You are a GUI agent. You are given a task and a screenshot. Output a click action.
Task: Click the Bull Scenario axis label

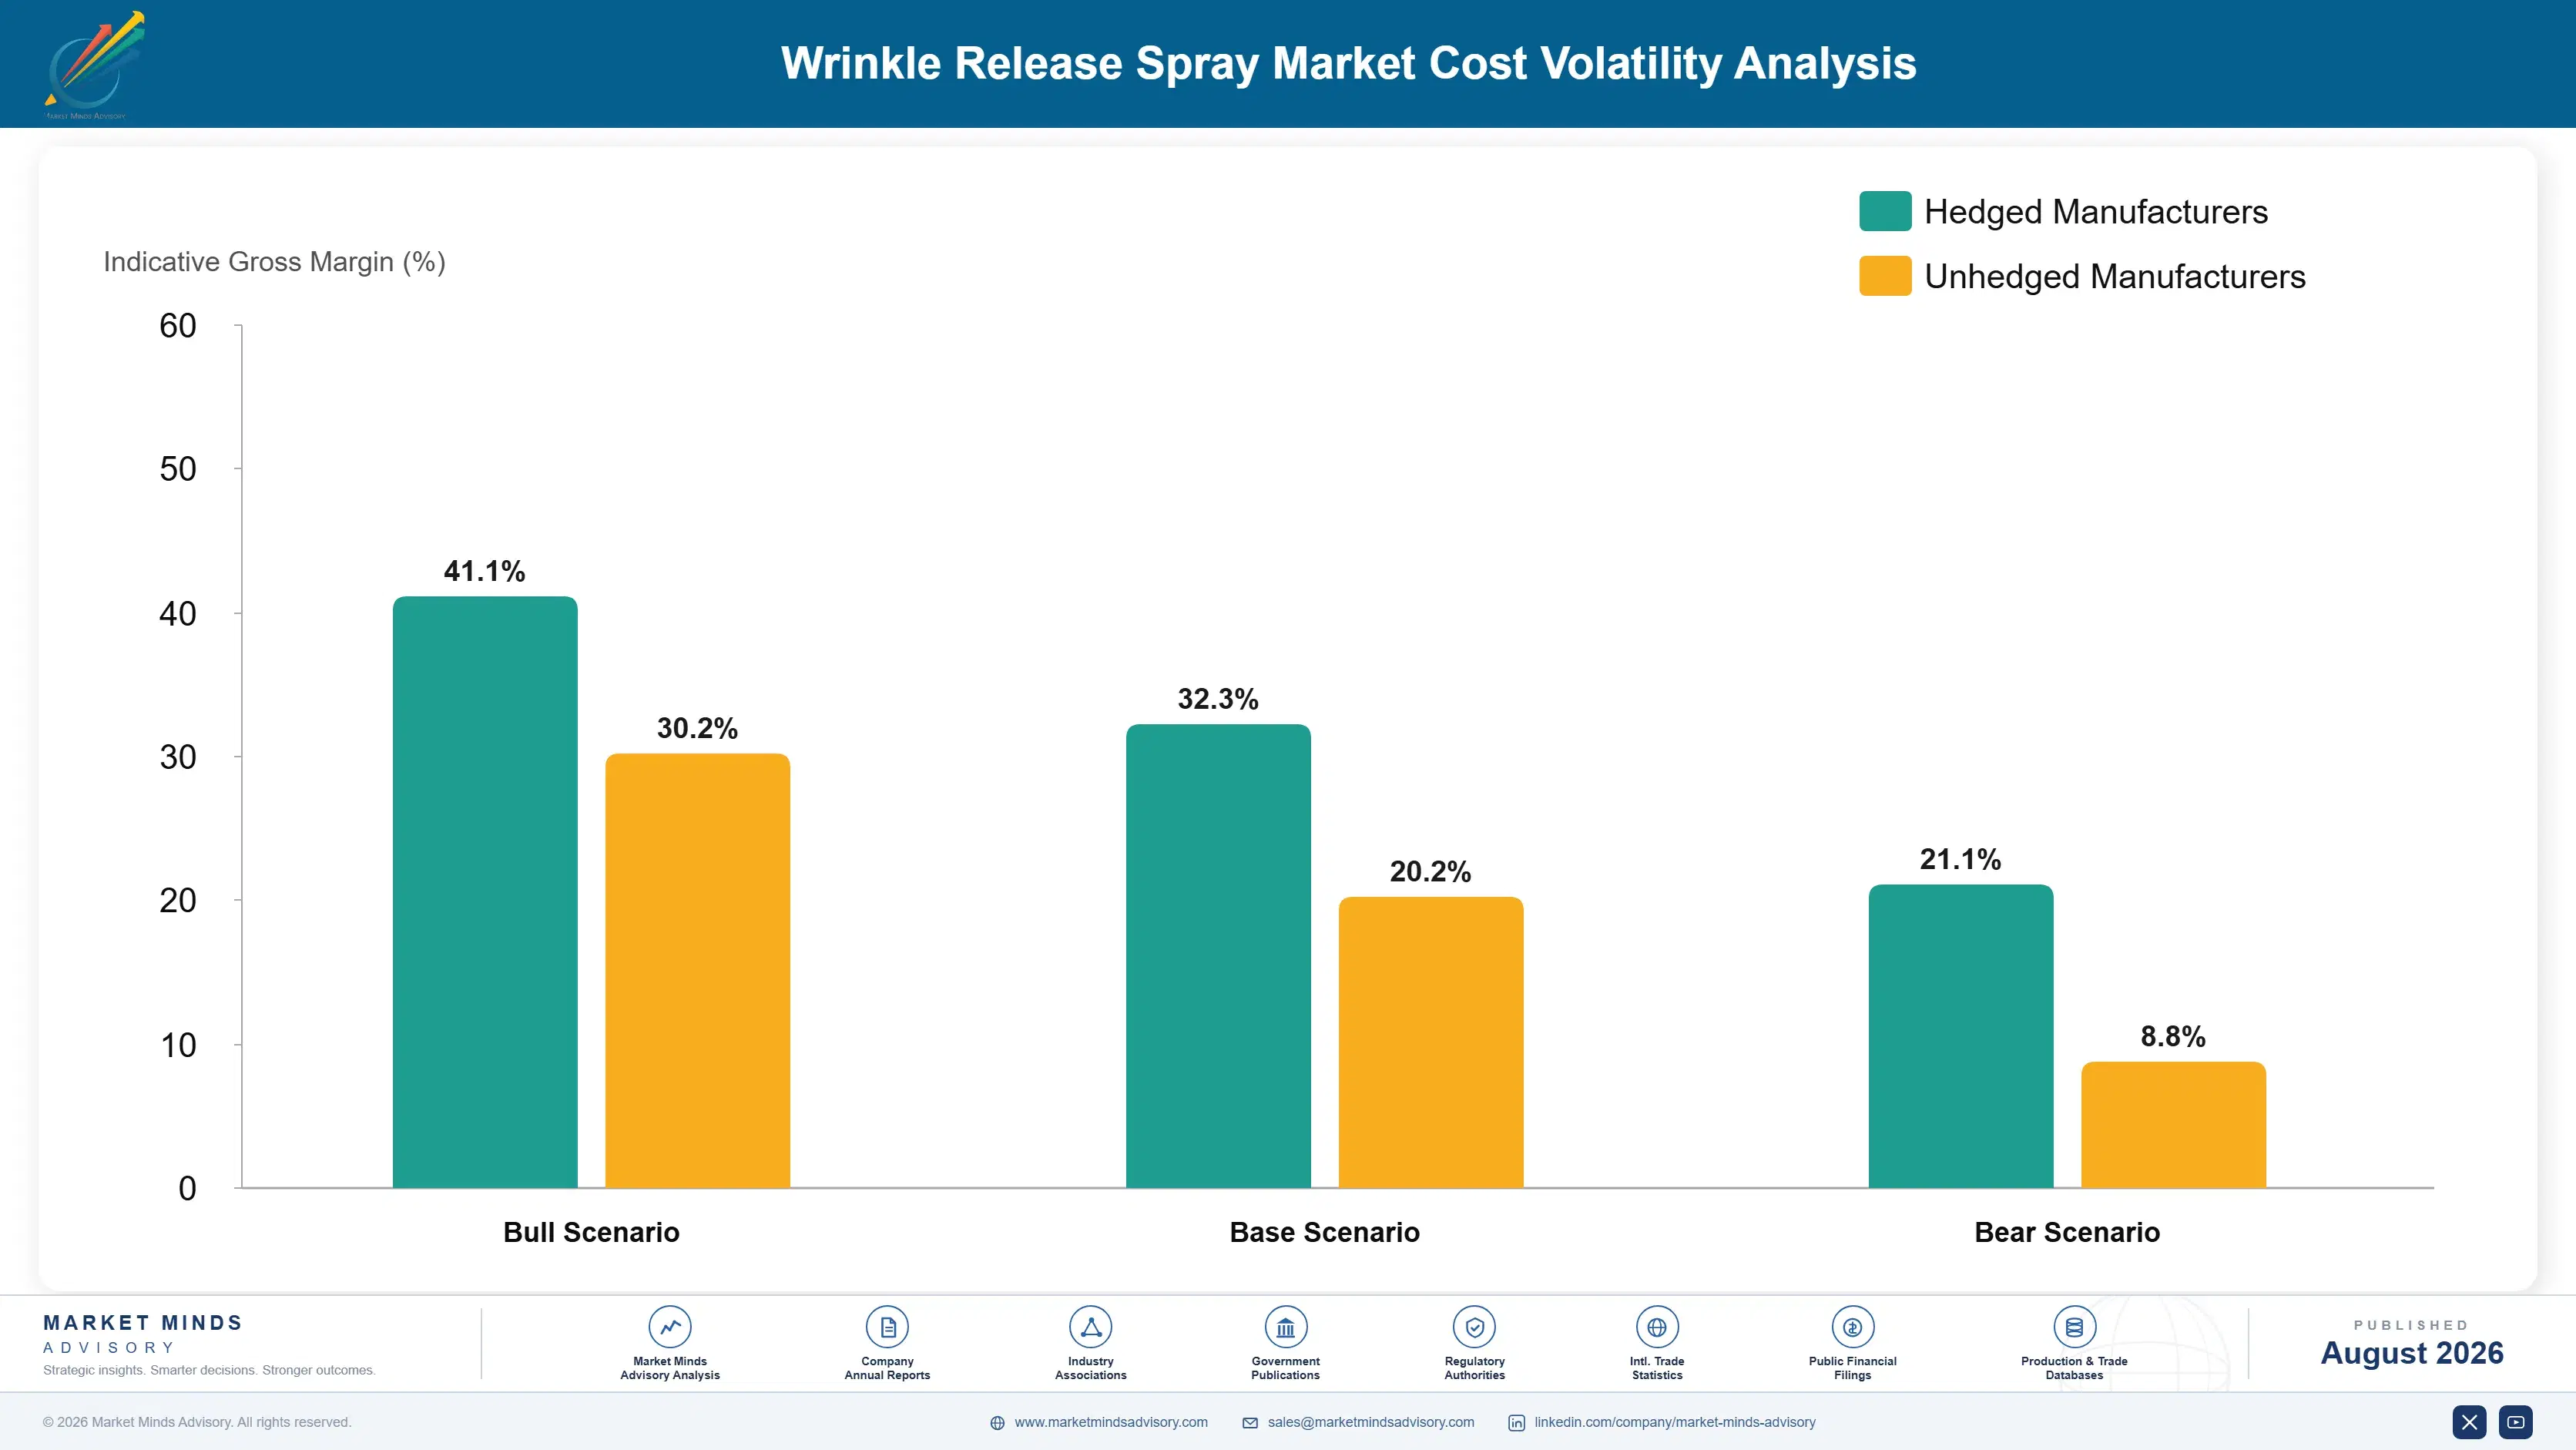tap(591, 1232)
